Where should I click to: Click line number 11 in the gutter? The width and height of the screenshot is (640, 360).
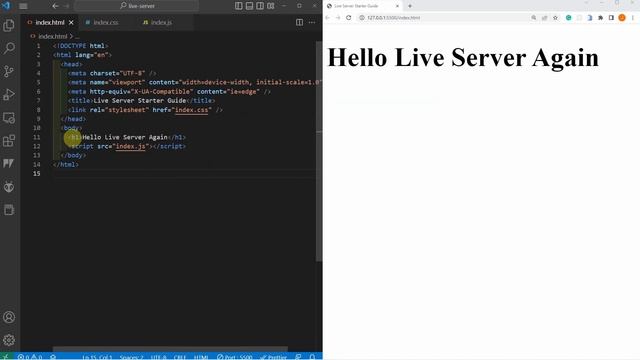37,137
